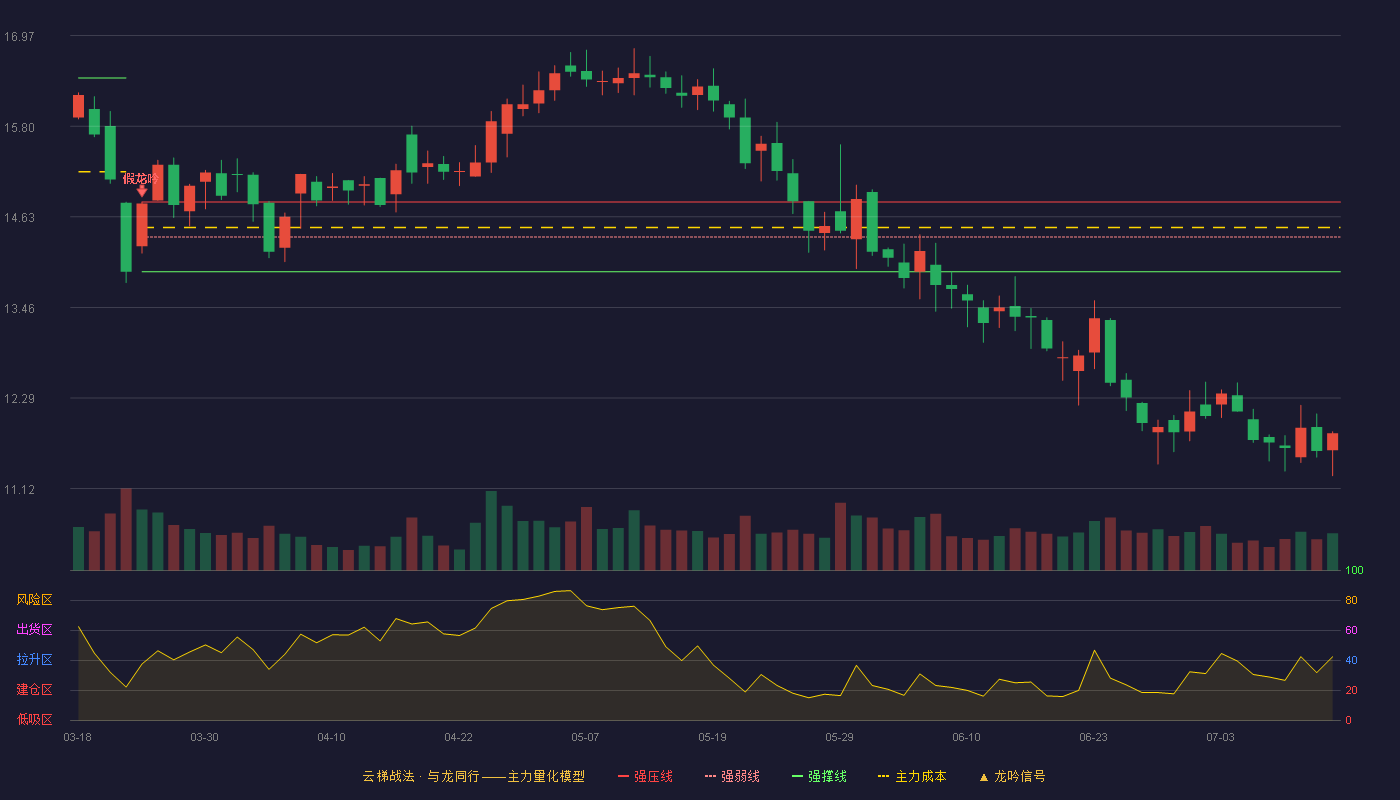
Task: Click the 05-07 date axis label
Action: click(x=585, y=737)
